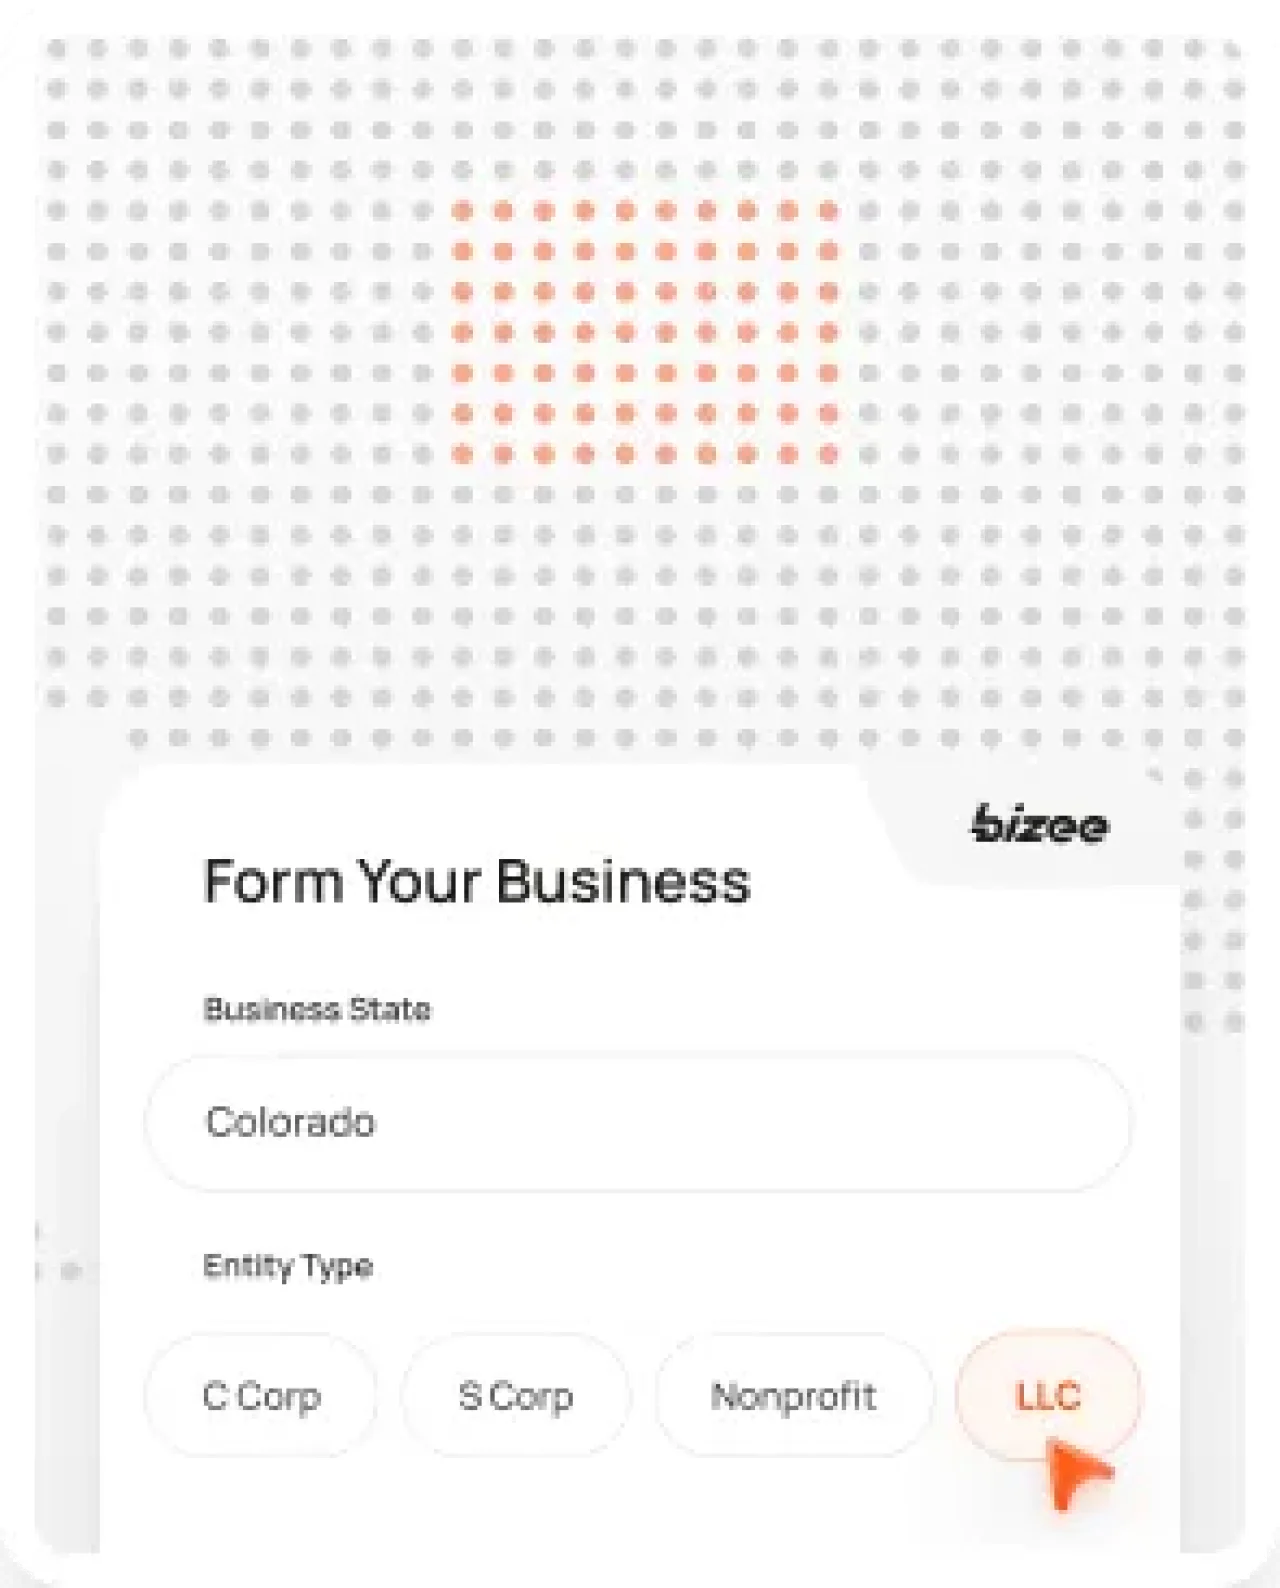Viewport: 1280px width, 1588px height.
Task: Choose Nonprofit as entity type
Action: click(x=794, y=1396)
